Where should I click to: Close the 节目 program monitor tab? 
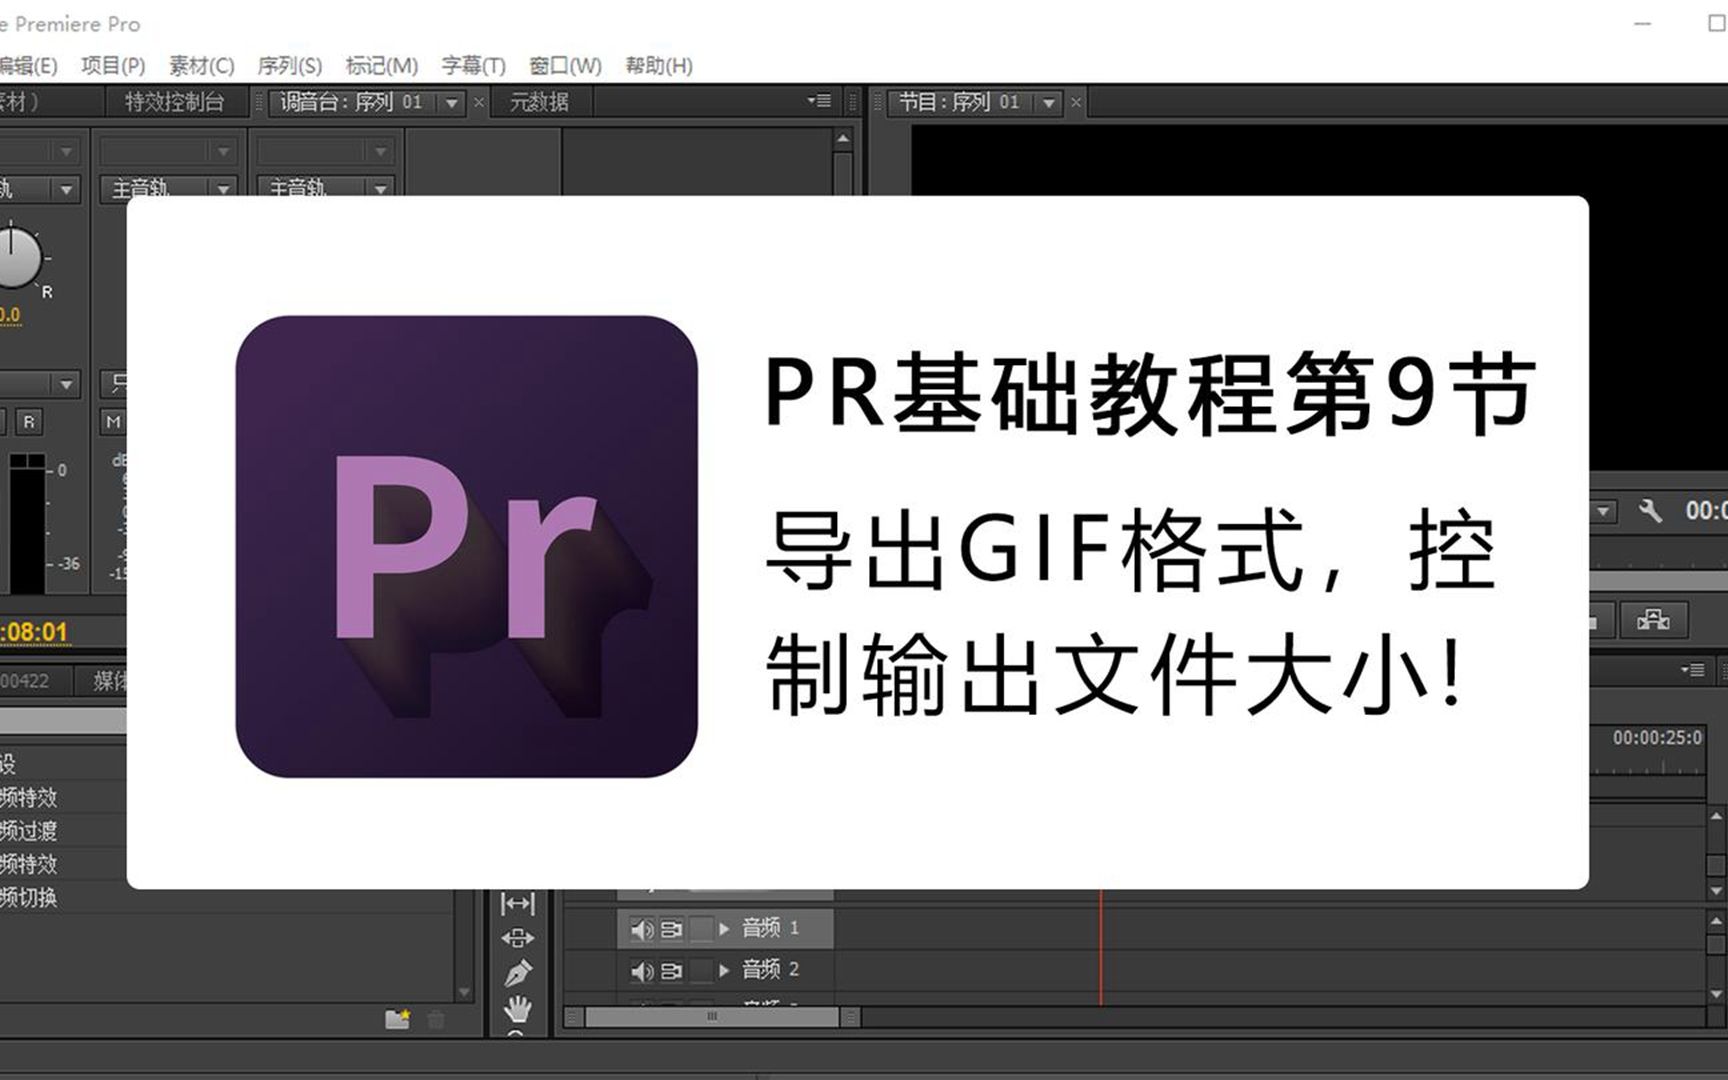click(x=1076, y=102)
